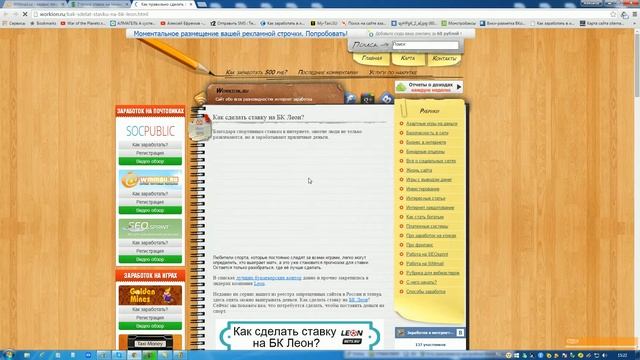Click the Windows Start button
The height and width of the screenshot is (360, 640).
[x=8, y=355]
